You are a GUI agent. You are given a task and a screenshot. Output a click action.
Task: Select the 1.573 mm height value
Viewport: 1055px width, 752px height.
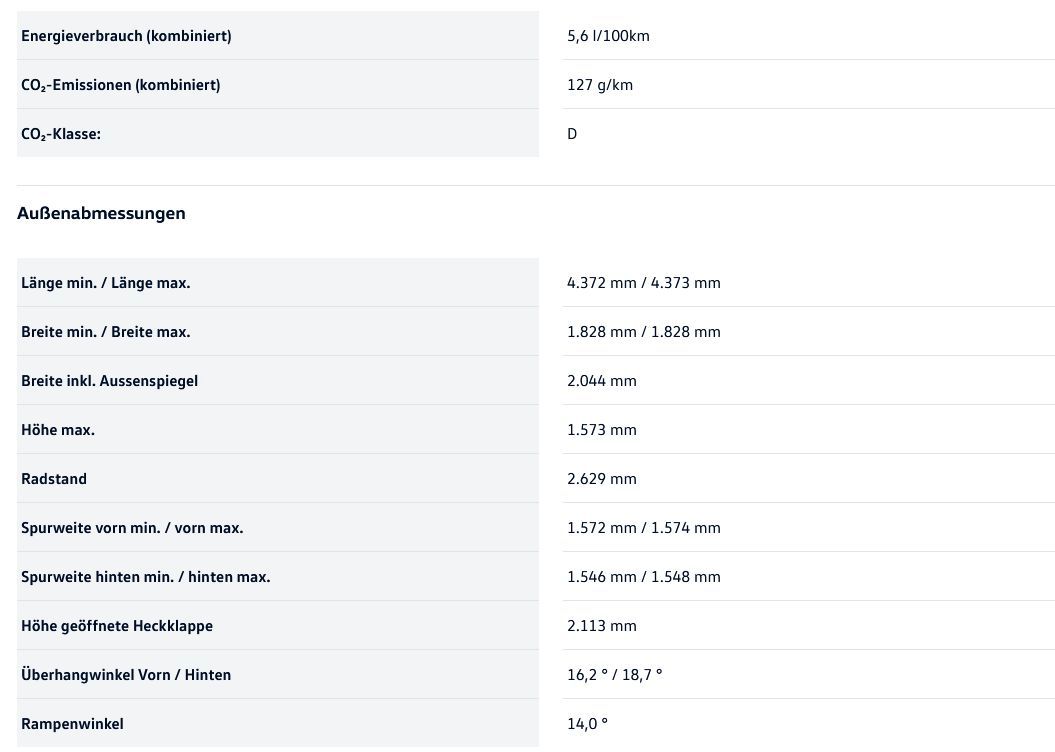click(x=601, y=430)
